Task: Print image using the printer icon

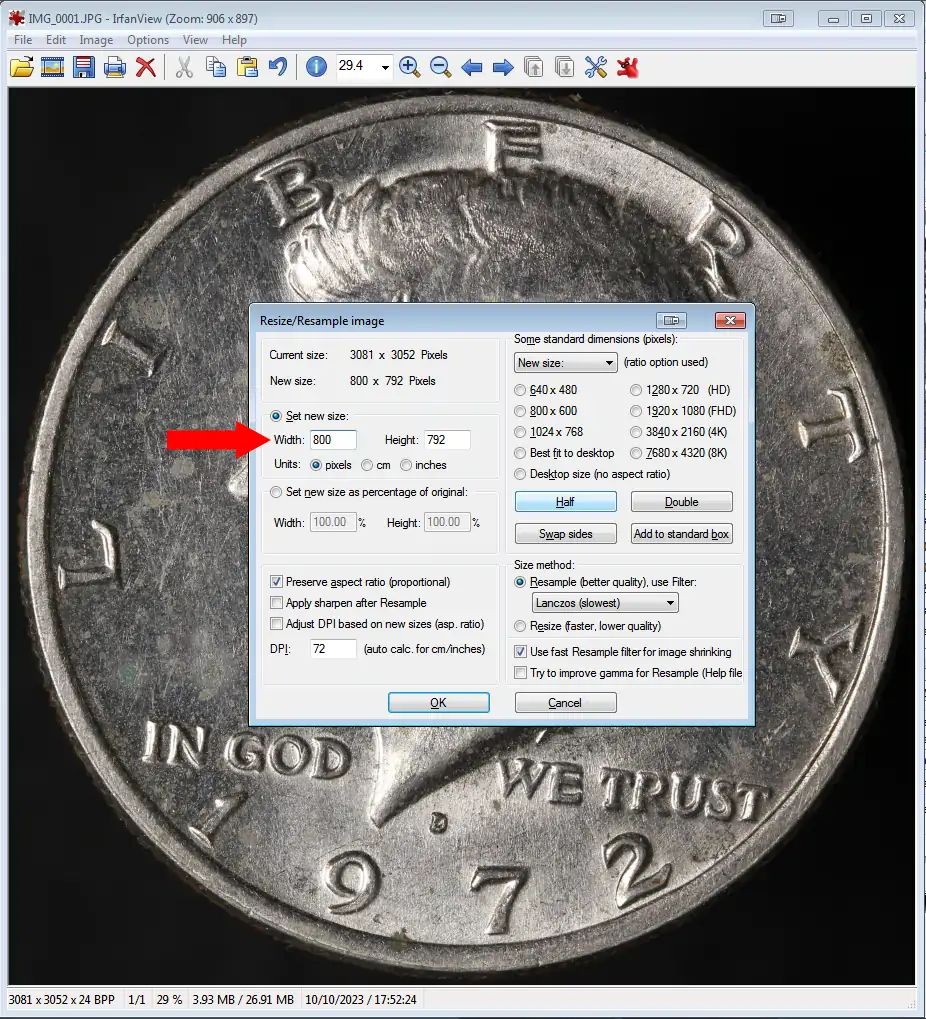Action: (x=114, y=67)
